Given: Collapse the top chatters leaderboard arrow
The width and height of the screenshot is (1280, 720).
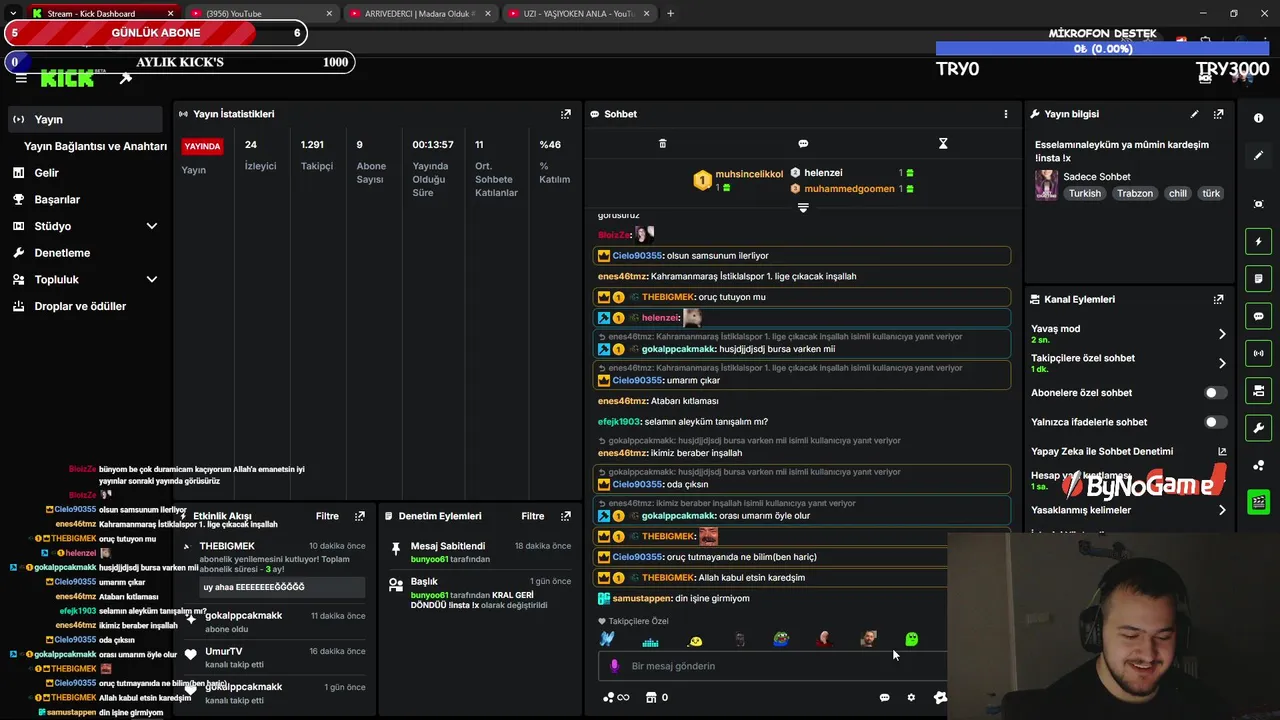Looking at the screenshot, I should point(803,208).
